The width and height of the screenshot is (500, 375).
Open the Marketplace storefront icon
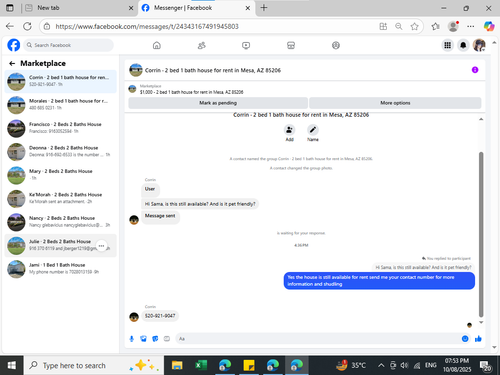(x=291, y=45)
